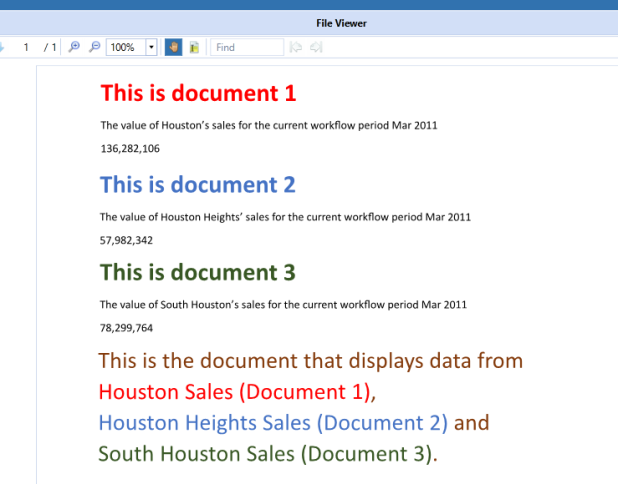Click the Houston Heights value 57,982,342

(x=127, y=240)
